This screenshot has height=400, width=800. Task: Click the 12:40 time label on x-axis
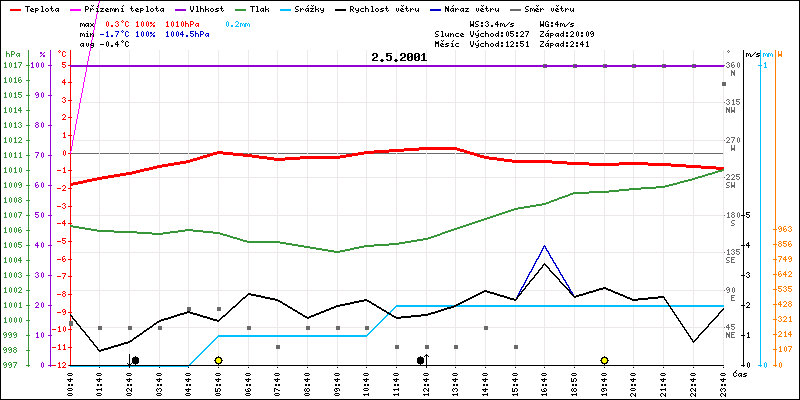pos(427,380)
